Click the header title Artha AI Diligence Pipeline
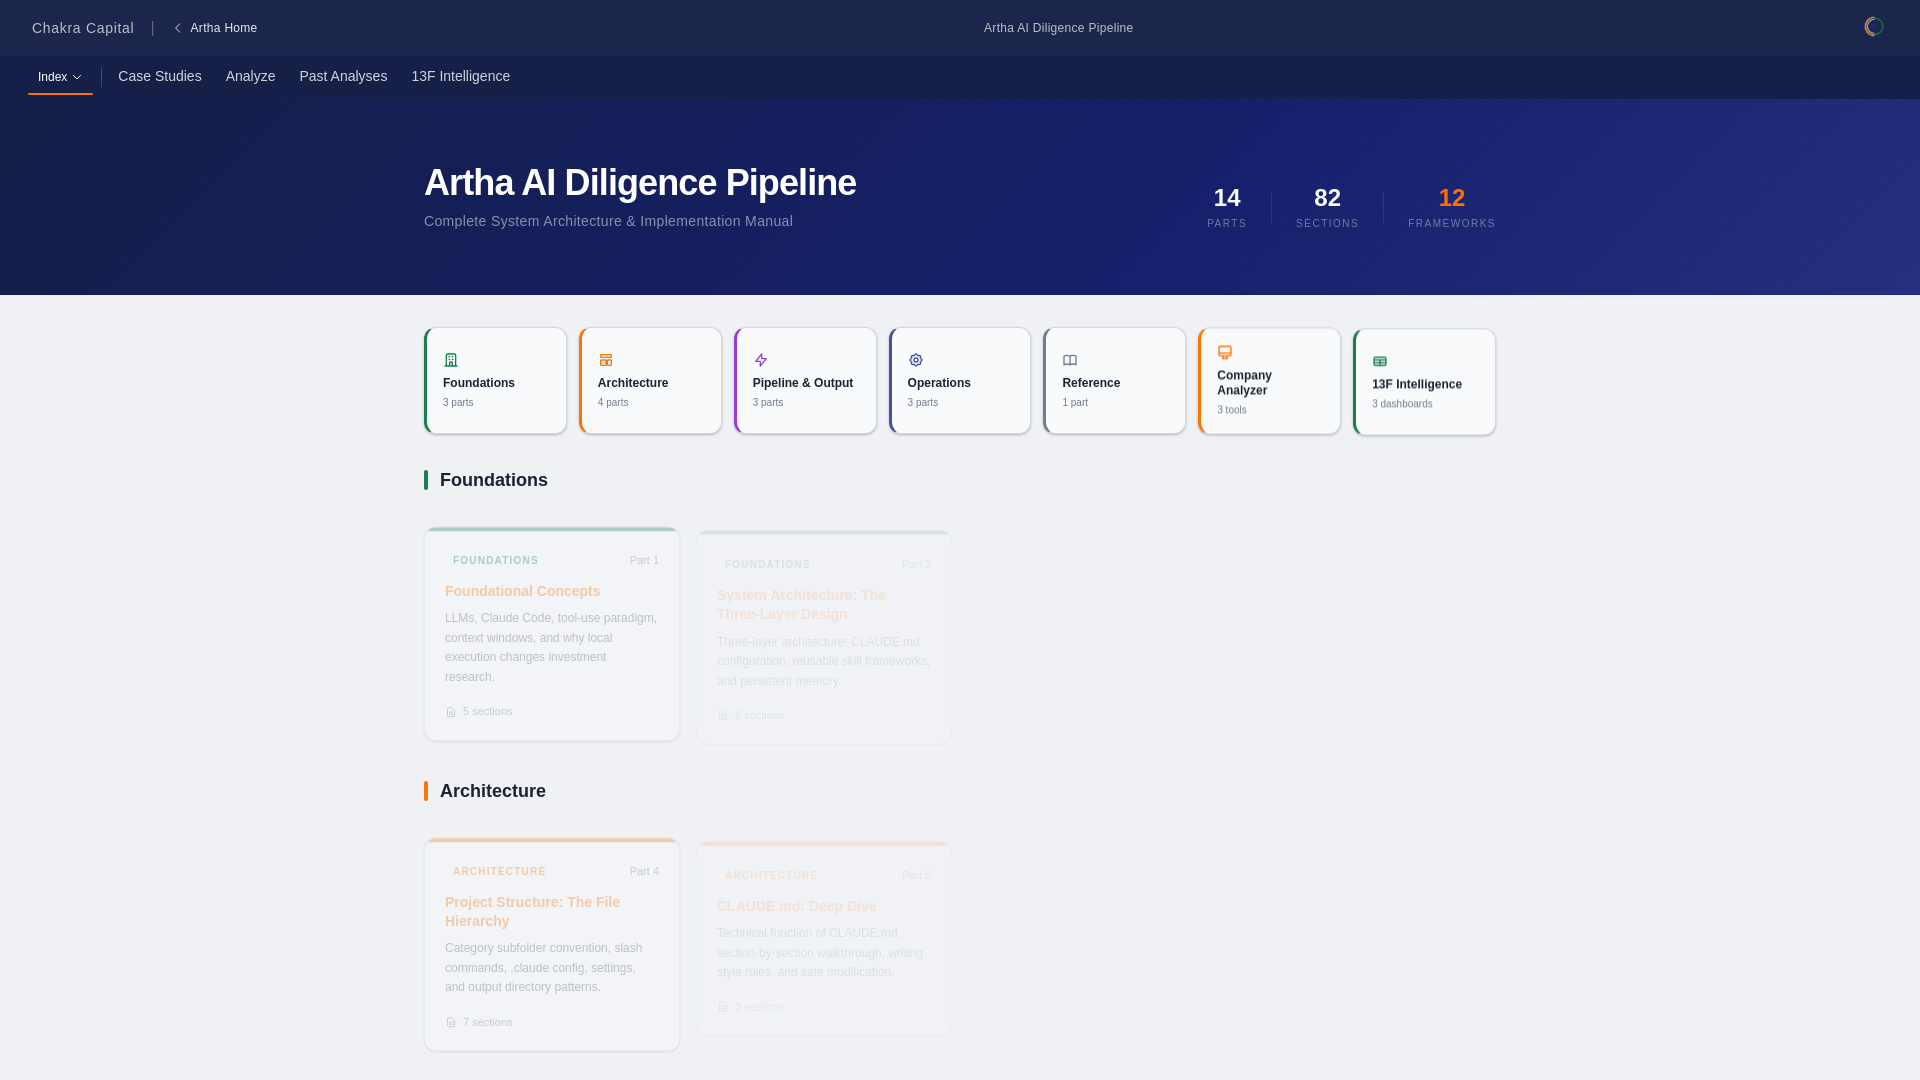The width and height of the screenshot is (1920, 1080). pos(1058,28)
